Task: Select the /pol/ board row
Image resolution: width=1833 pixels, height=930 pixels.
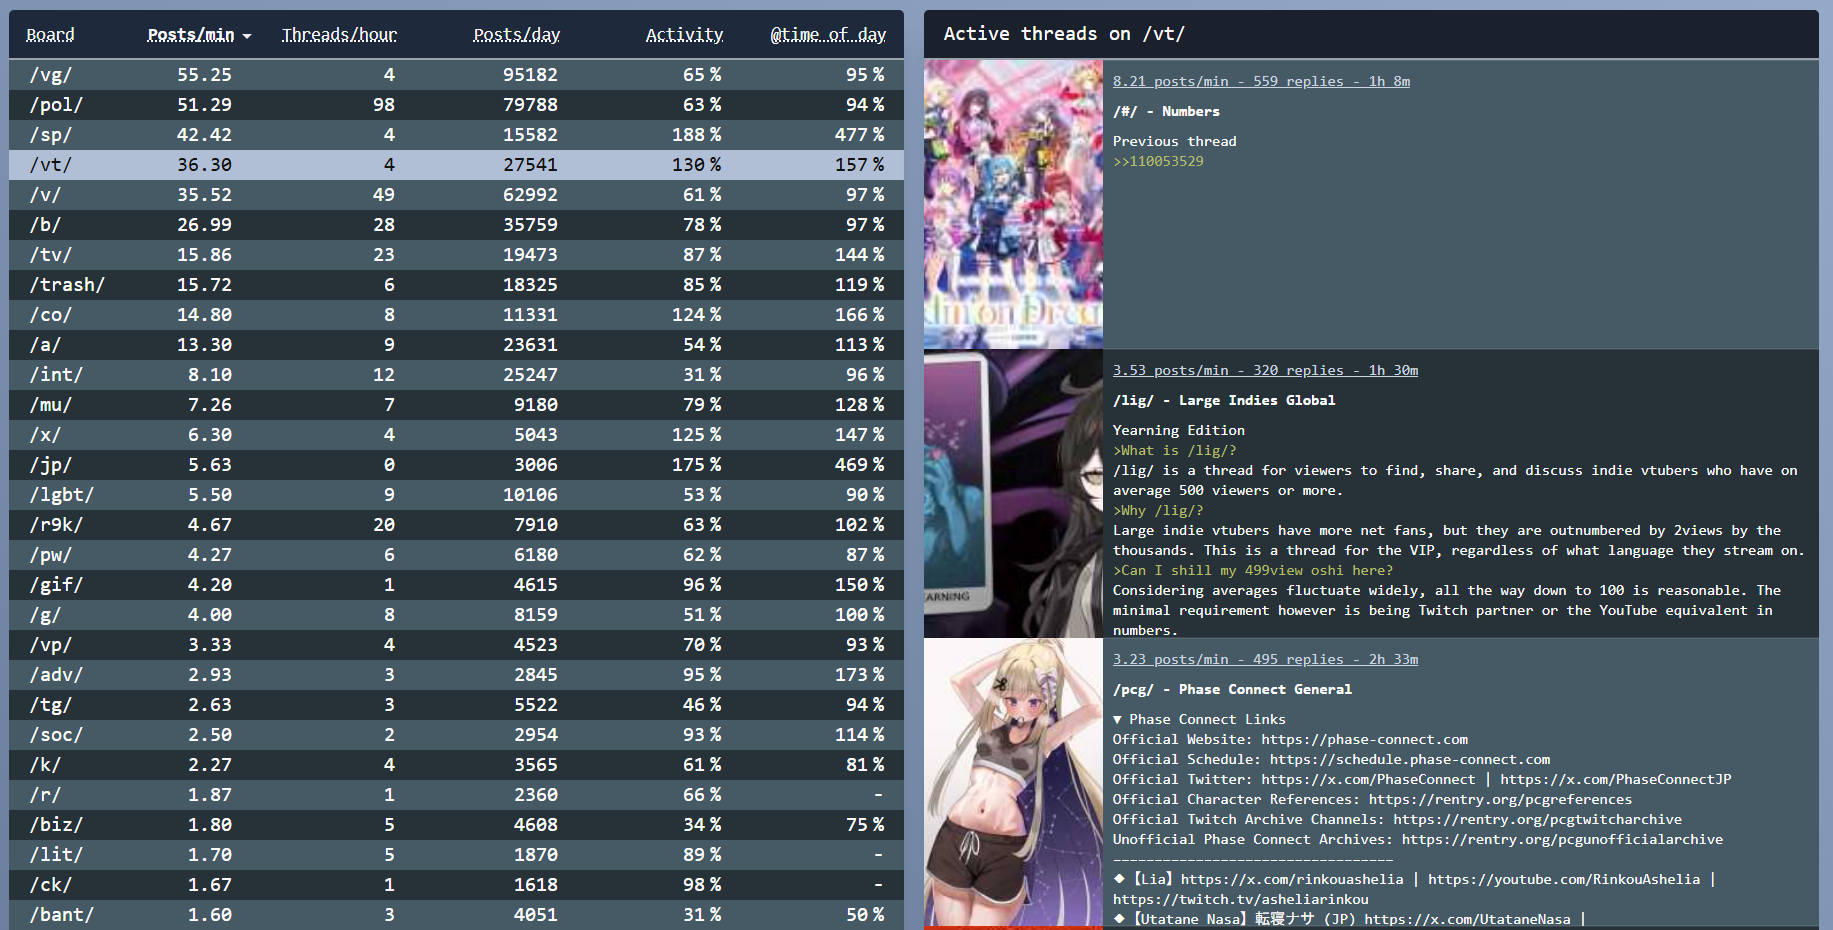Action: [x=456, y=105]
